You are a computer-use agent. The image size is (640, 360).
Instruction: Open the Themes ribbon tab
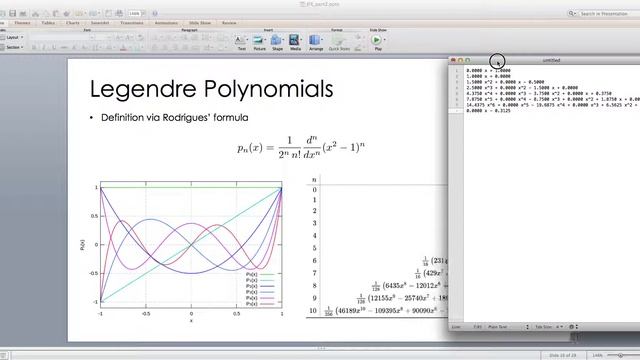tap(22, 23)
